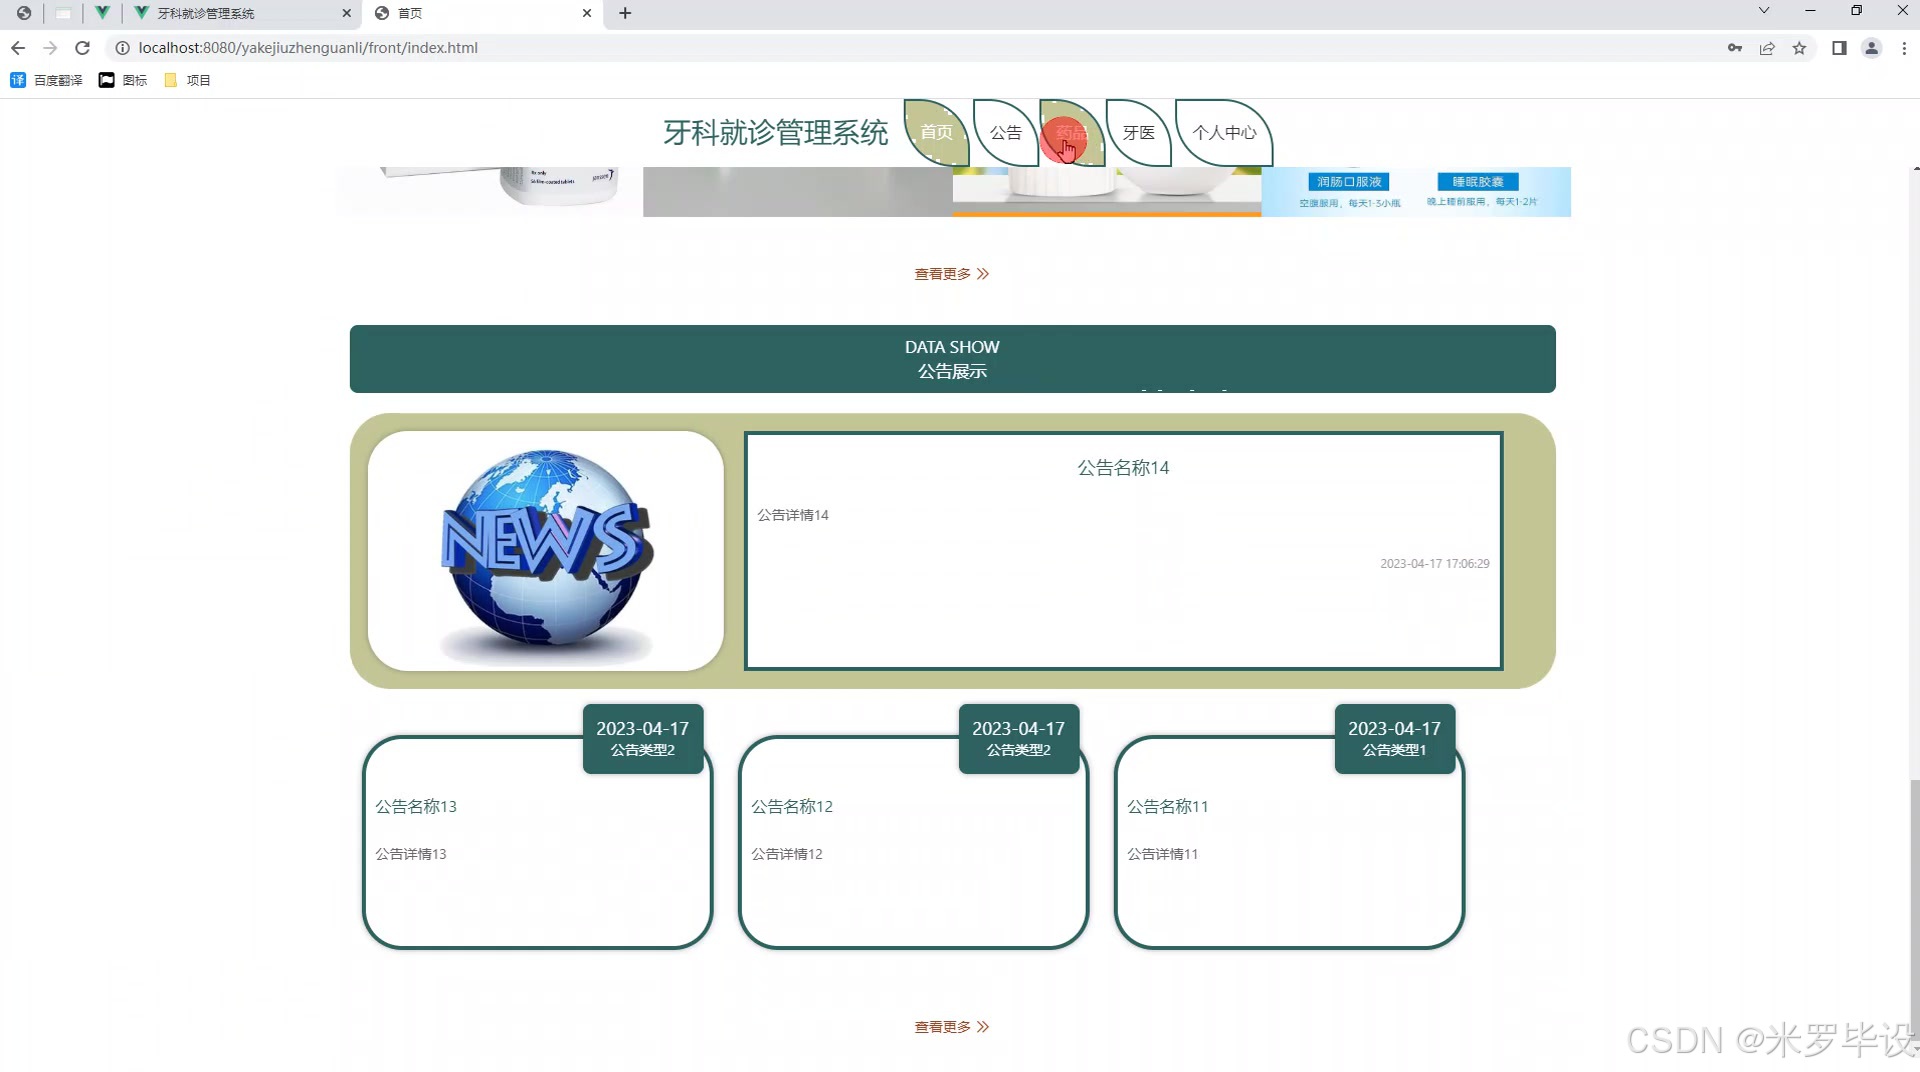Navigate to 首页 in the site menu
Screen dimensions: 1920x1072
point(936,132)
